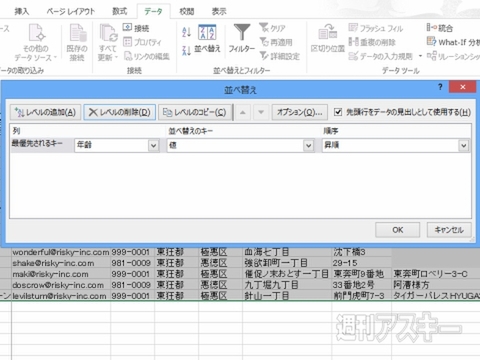Select the 最優先されるキー sort level row

point(240,146)
